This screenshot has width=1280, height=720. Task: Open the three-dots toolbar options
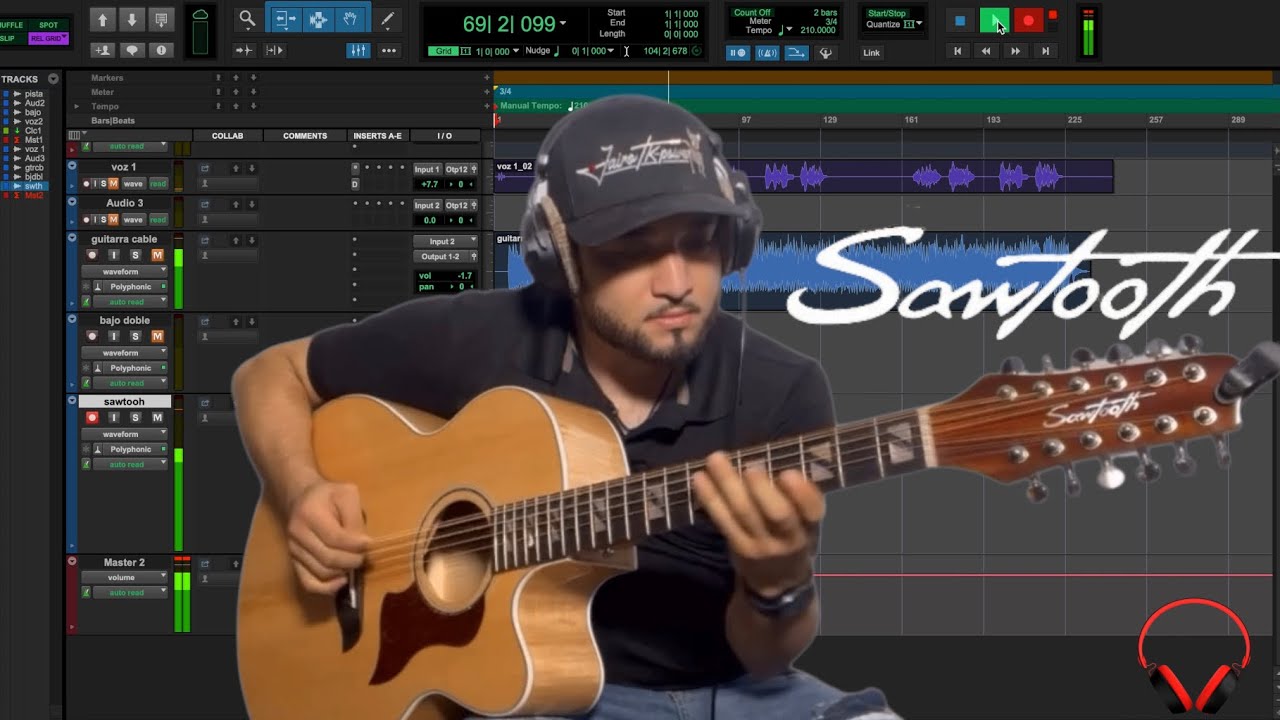pyautogui.click(x=389, y=50)
